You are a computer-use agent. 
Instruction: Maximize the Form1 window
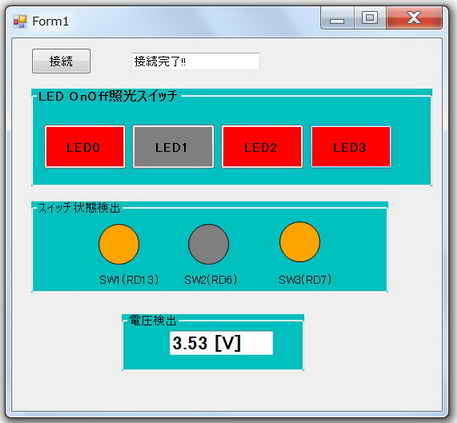pyautogui.click(x=370, y=18)
